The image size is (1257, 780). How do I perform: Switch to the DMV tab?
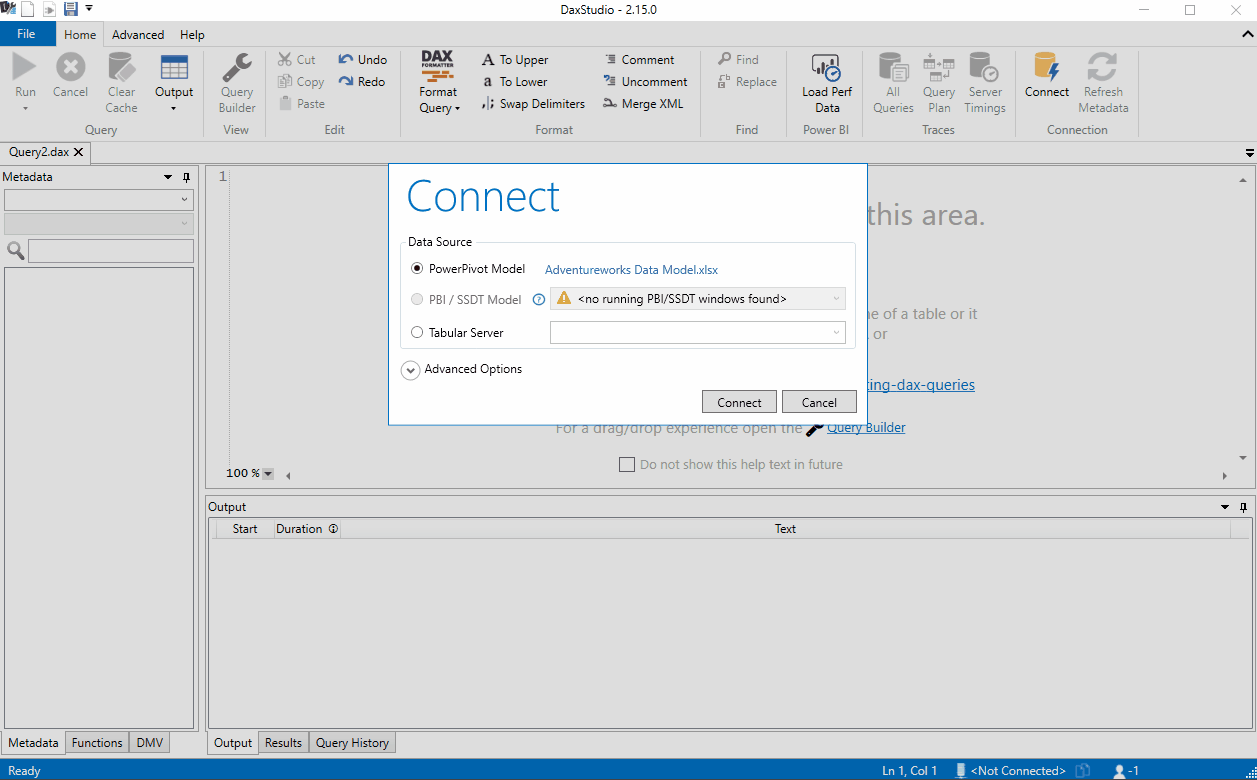coord(150,743)
